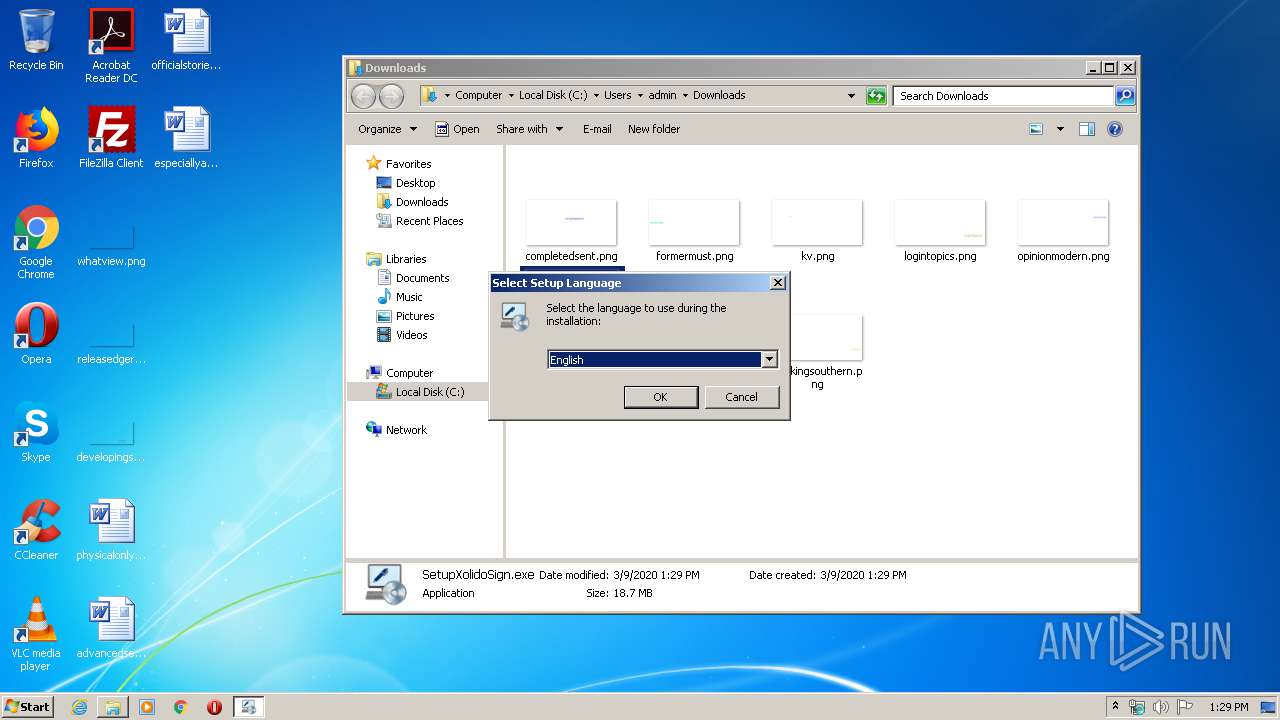
Task: Cancel the Select Setup Language dialog
Action: (741, 397)
